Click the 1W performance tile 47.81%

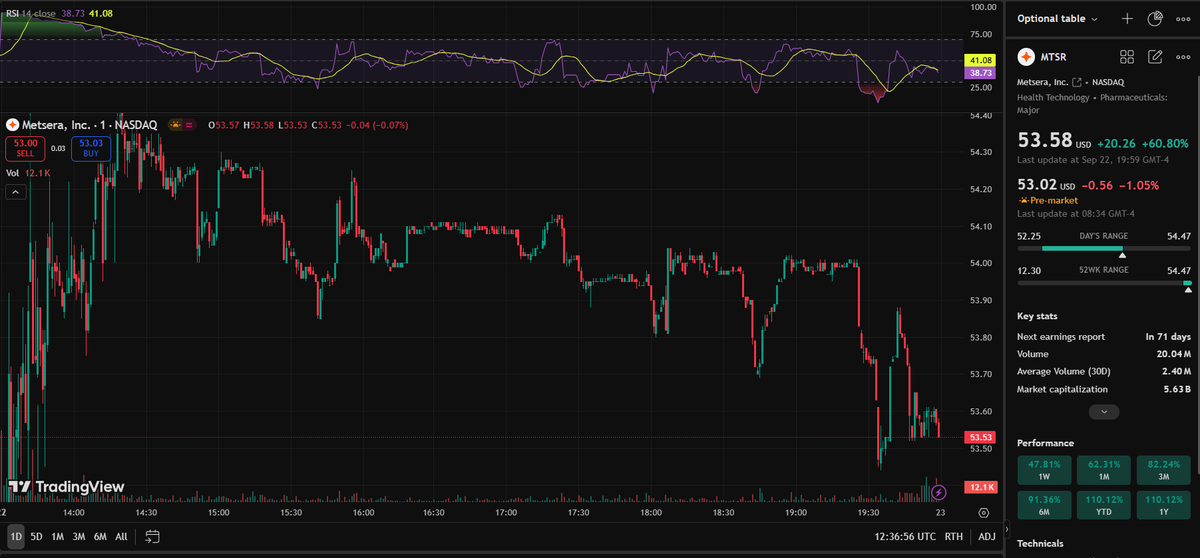pyautogui.click(x=1044, y=470)
